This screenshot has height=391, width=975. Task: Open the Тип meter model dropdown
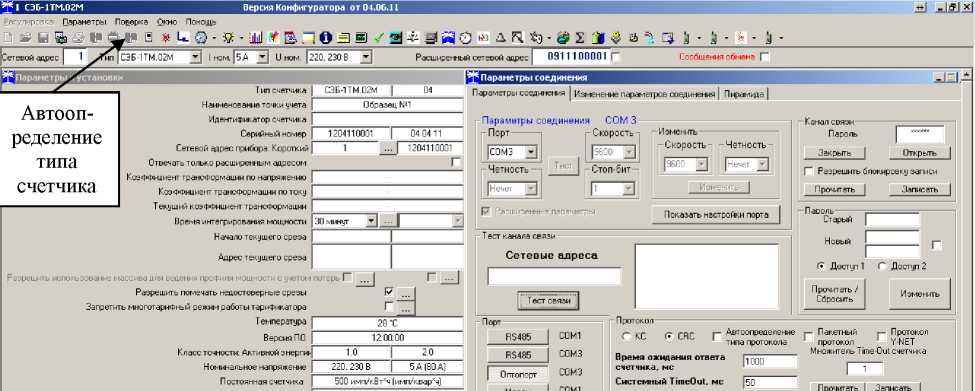[x=195, y=57]
